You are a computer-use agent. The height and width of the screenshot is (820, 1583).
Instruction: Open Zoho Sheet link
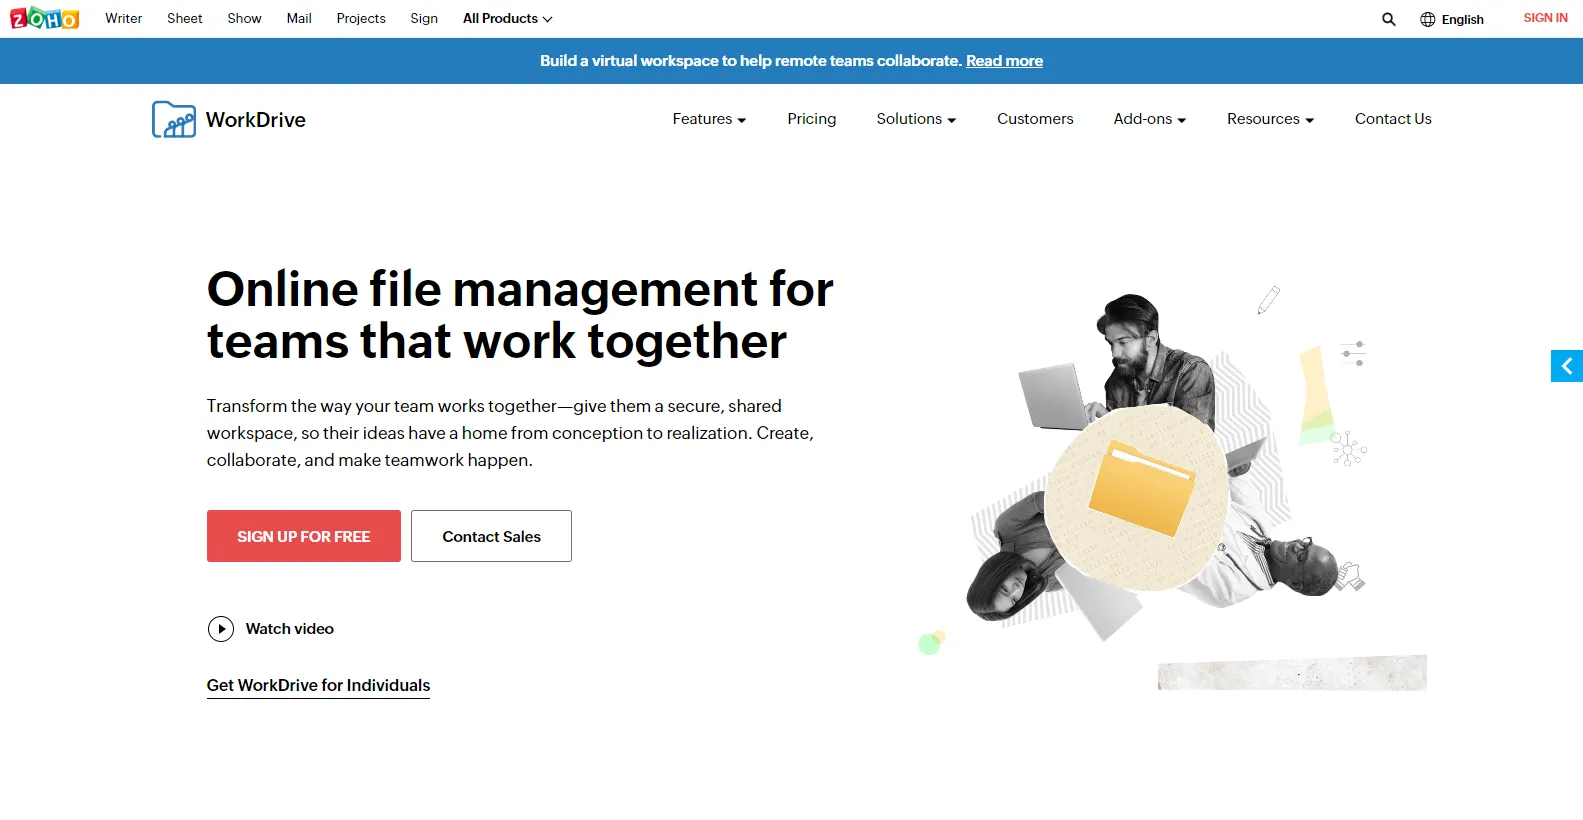point(185,18)
